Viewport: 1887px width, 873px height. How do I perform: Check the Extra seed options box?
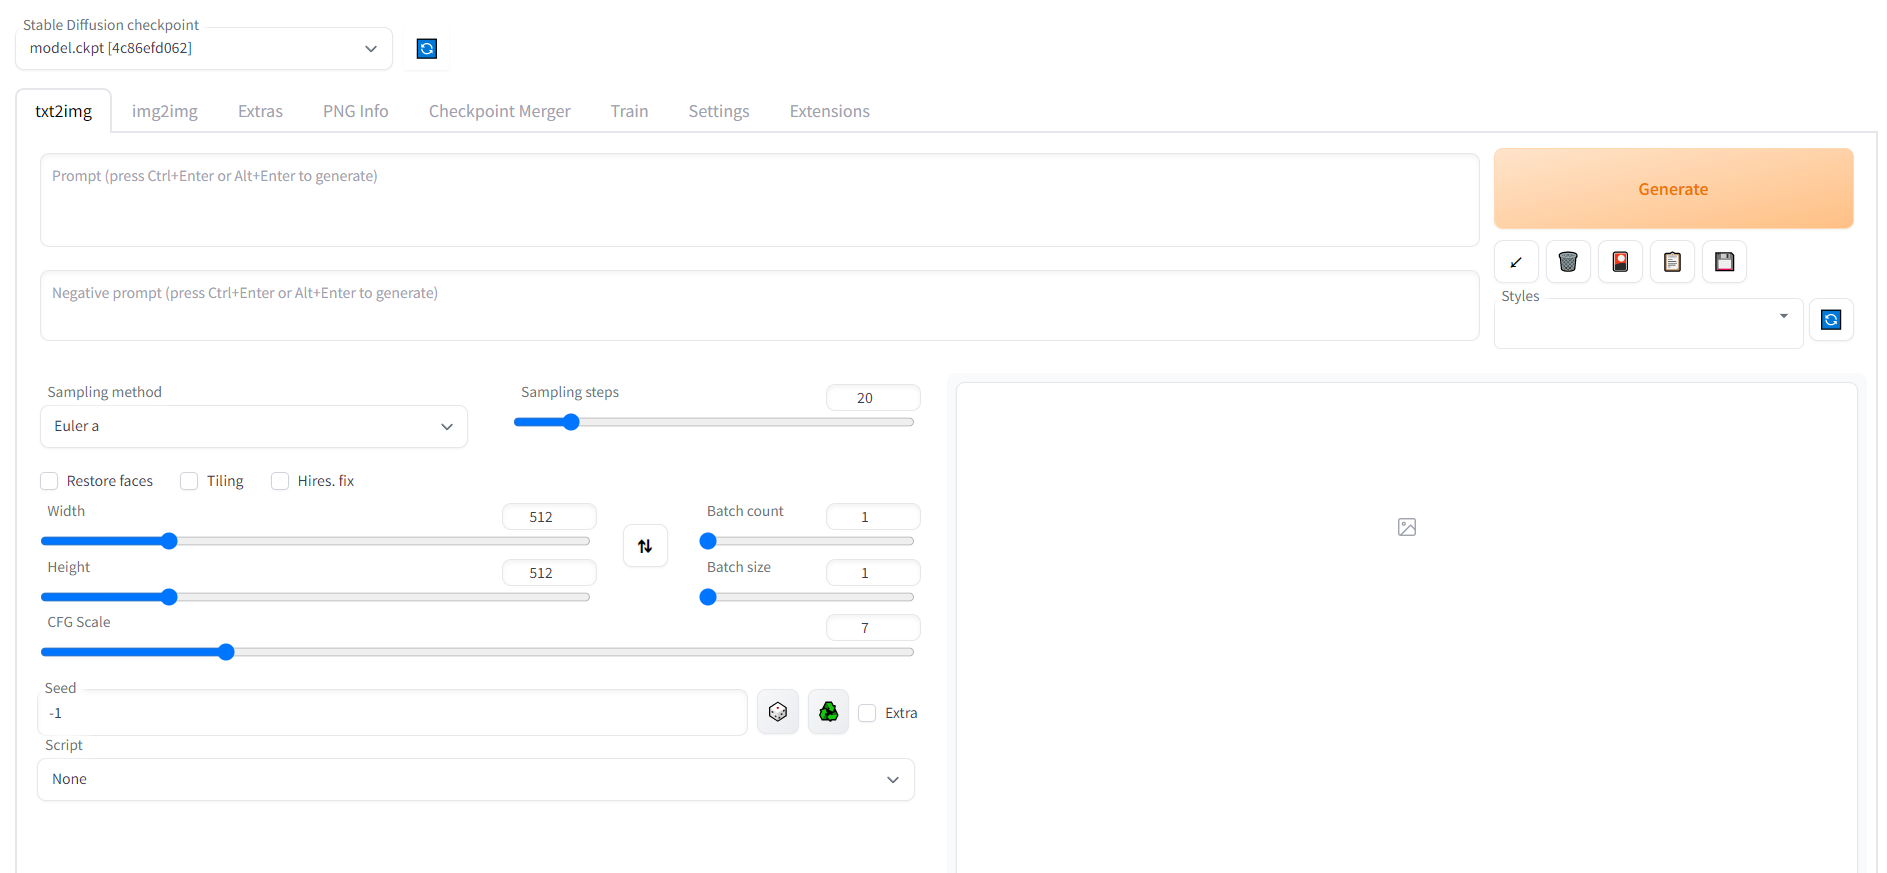867,713
